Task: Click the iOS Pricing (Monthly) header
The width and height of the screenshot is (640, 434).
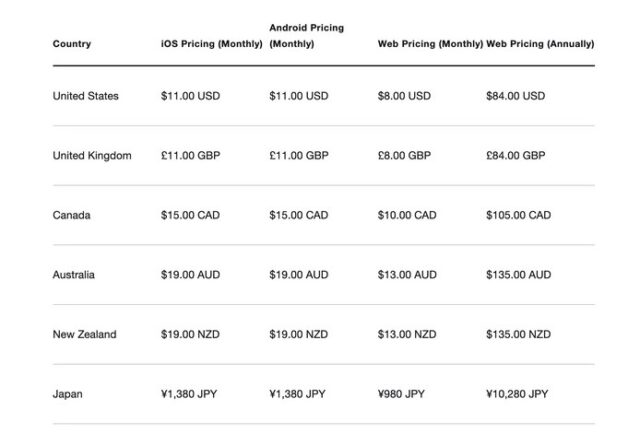Action: click(x=211, y=44)
